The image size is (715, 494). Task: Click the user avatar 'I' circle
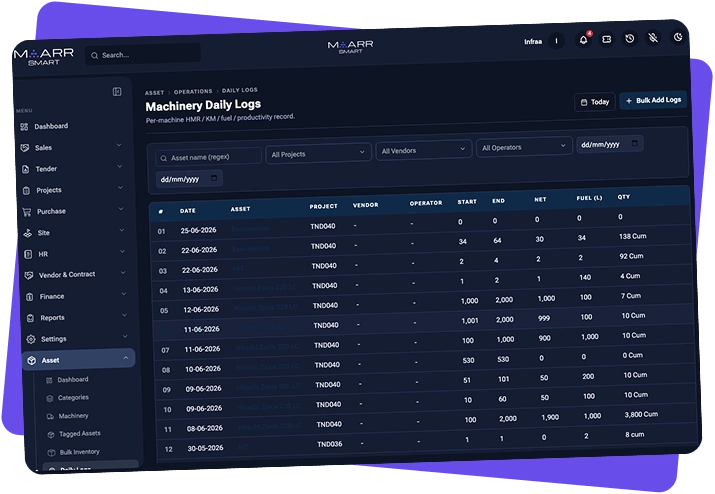tap(556, 41)
